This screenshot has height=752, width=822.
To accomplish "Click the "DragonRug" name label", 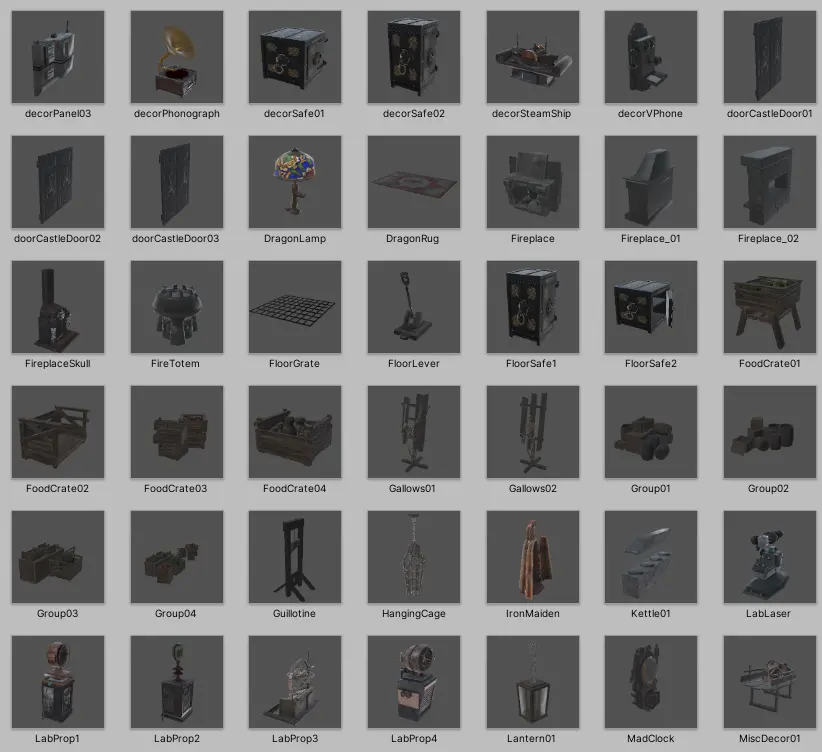I will click(x=412, y=239).
